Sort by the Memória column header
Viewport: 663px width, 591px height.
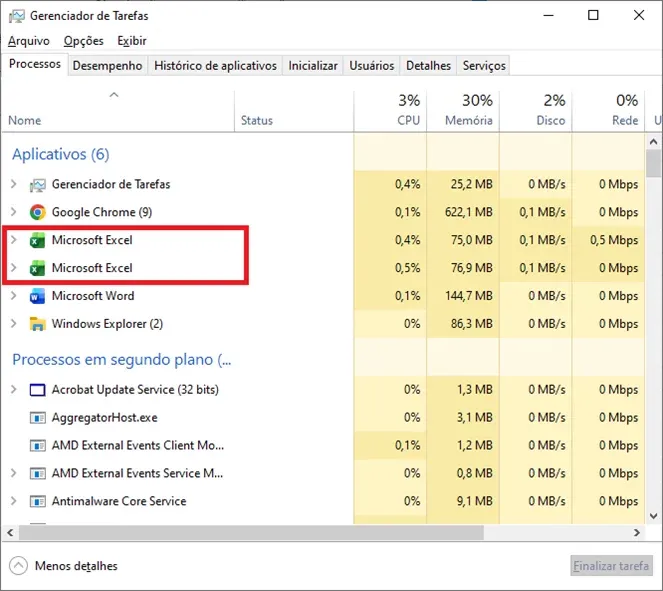point(463,112)
